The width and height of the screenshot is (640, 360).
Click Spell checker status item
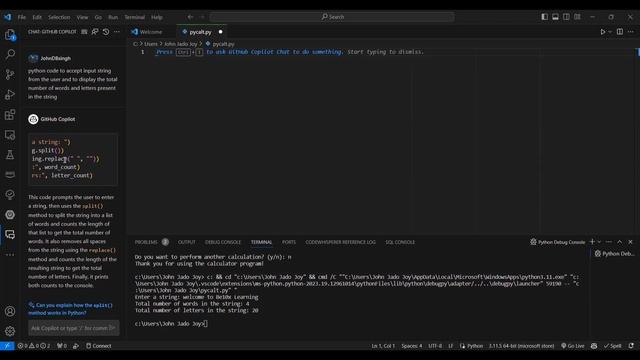(613, 346)
